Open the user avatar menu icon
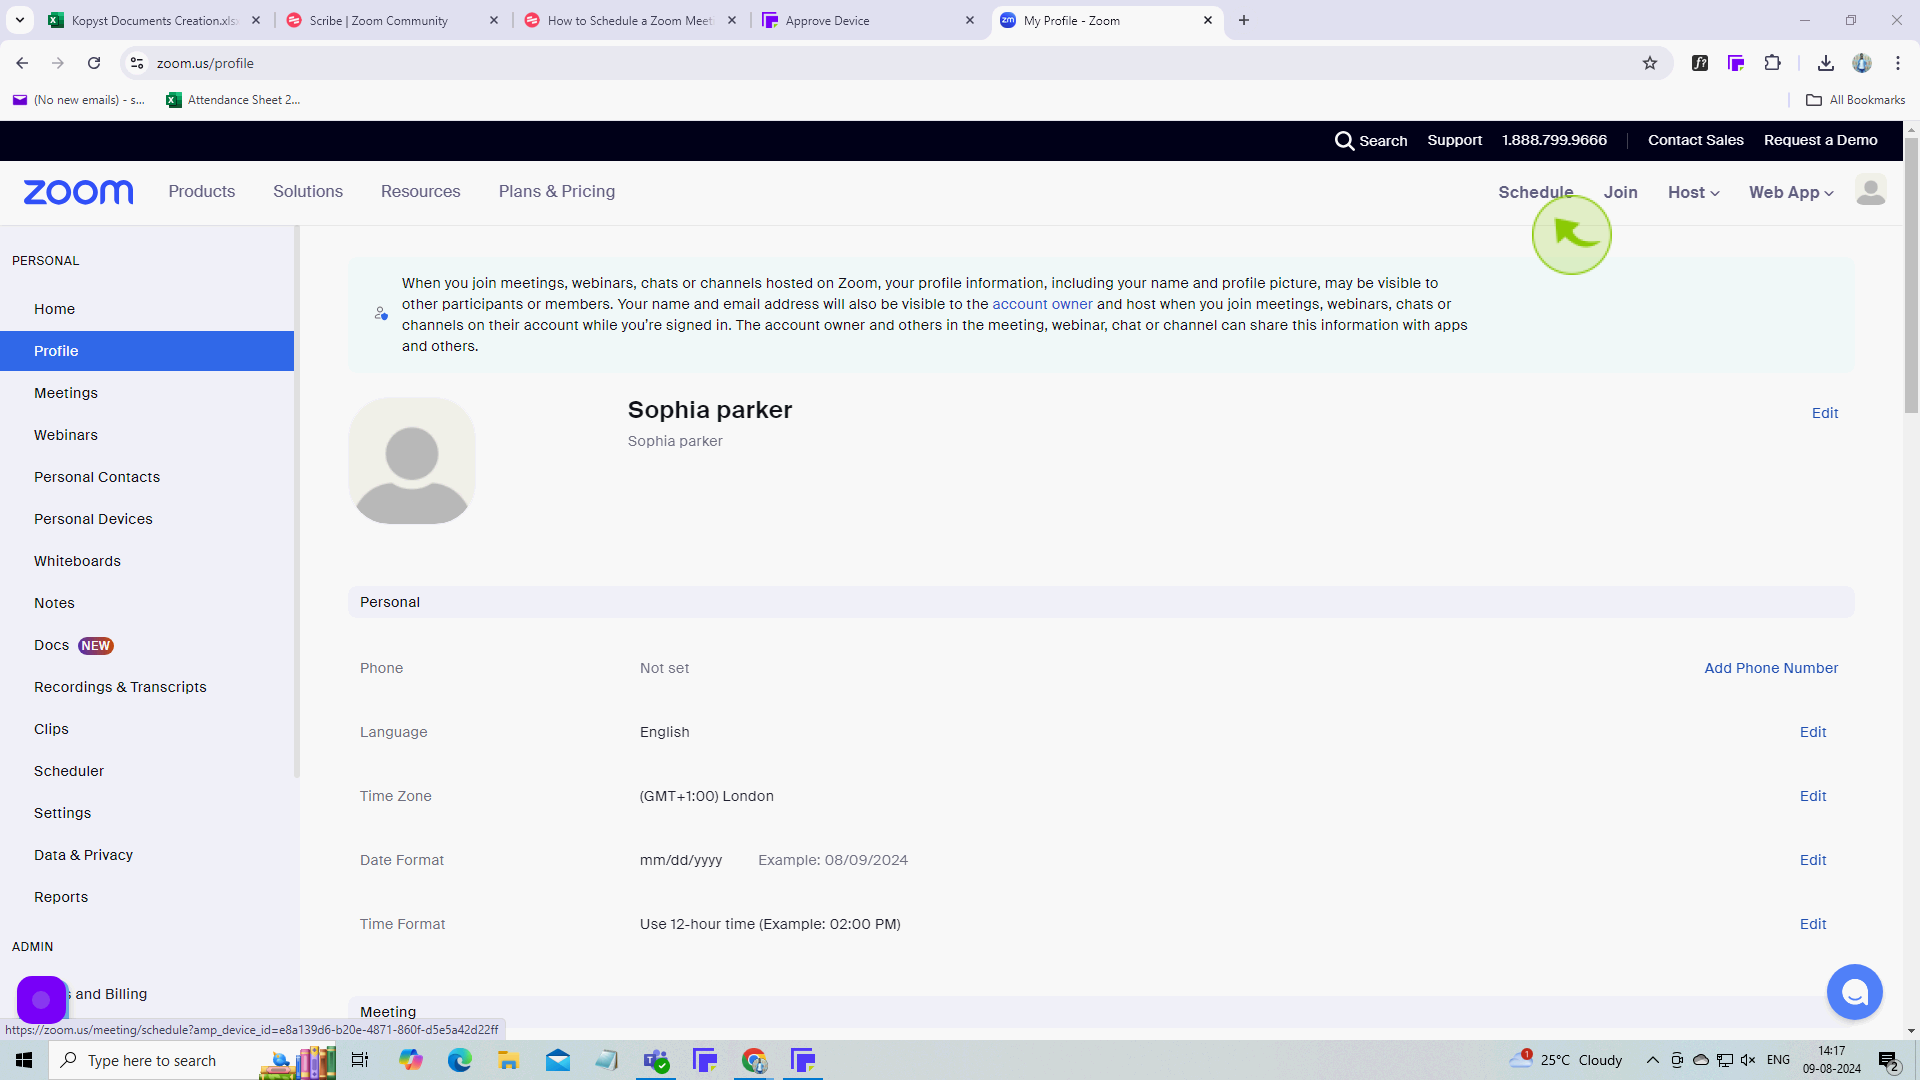Viewport: 1920px width, 1080px height. [1870, 190]
